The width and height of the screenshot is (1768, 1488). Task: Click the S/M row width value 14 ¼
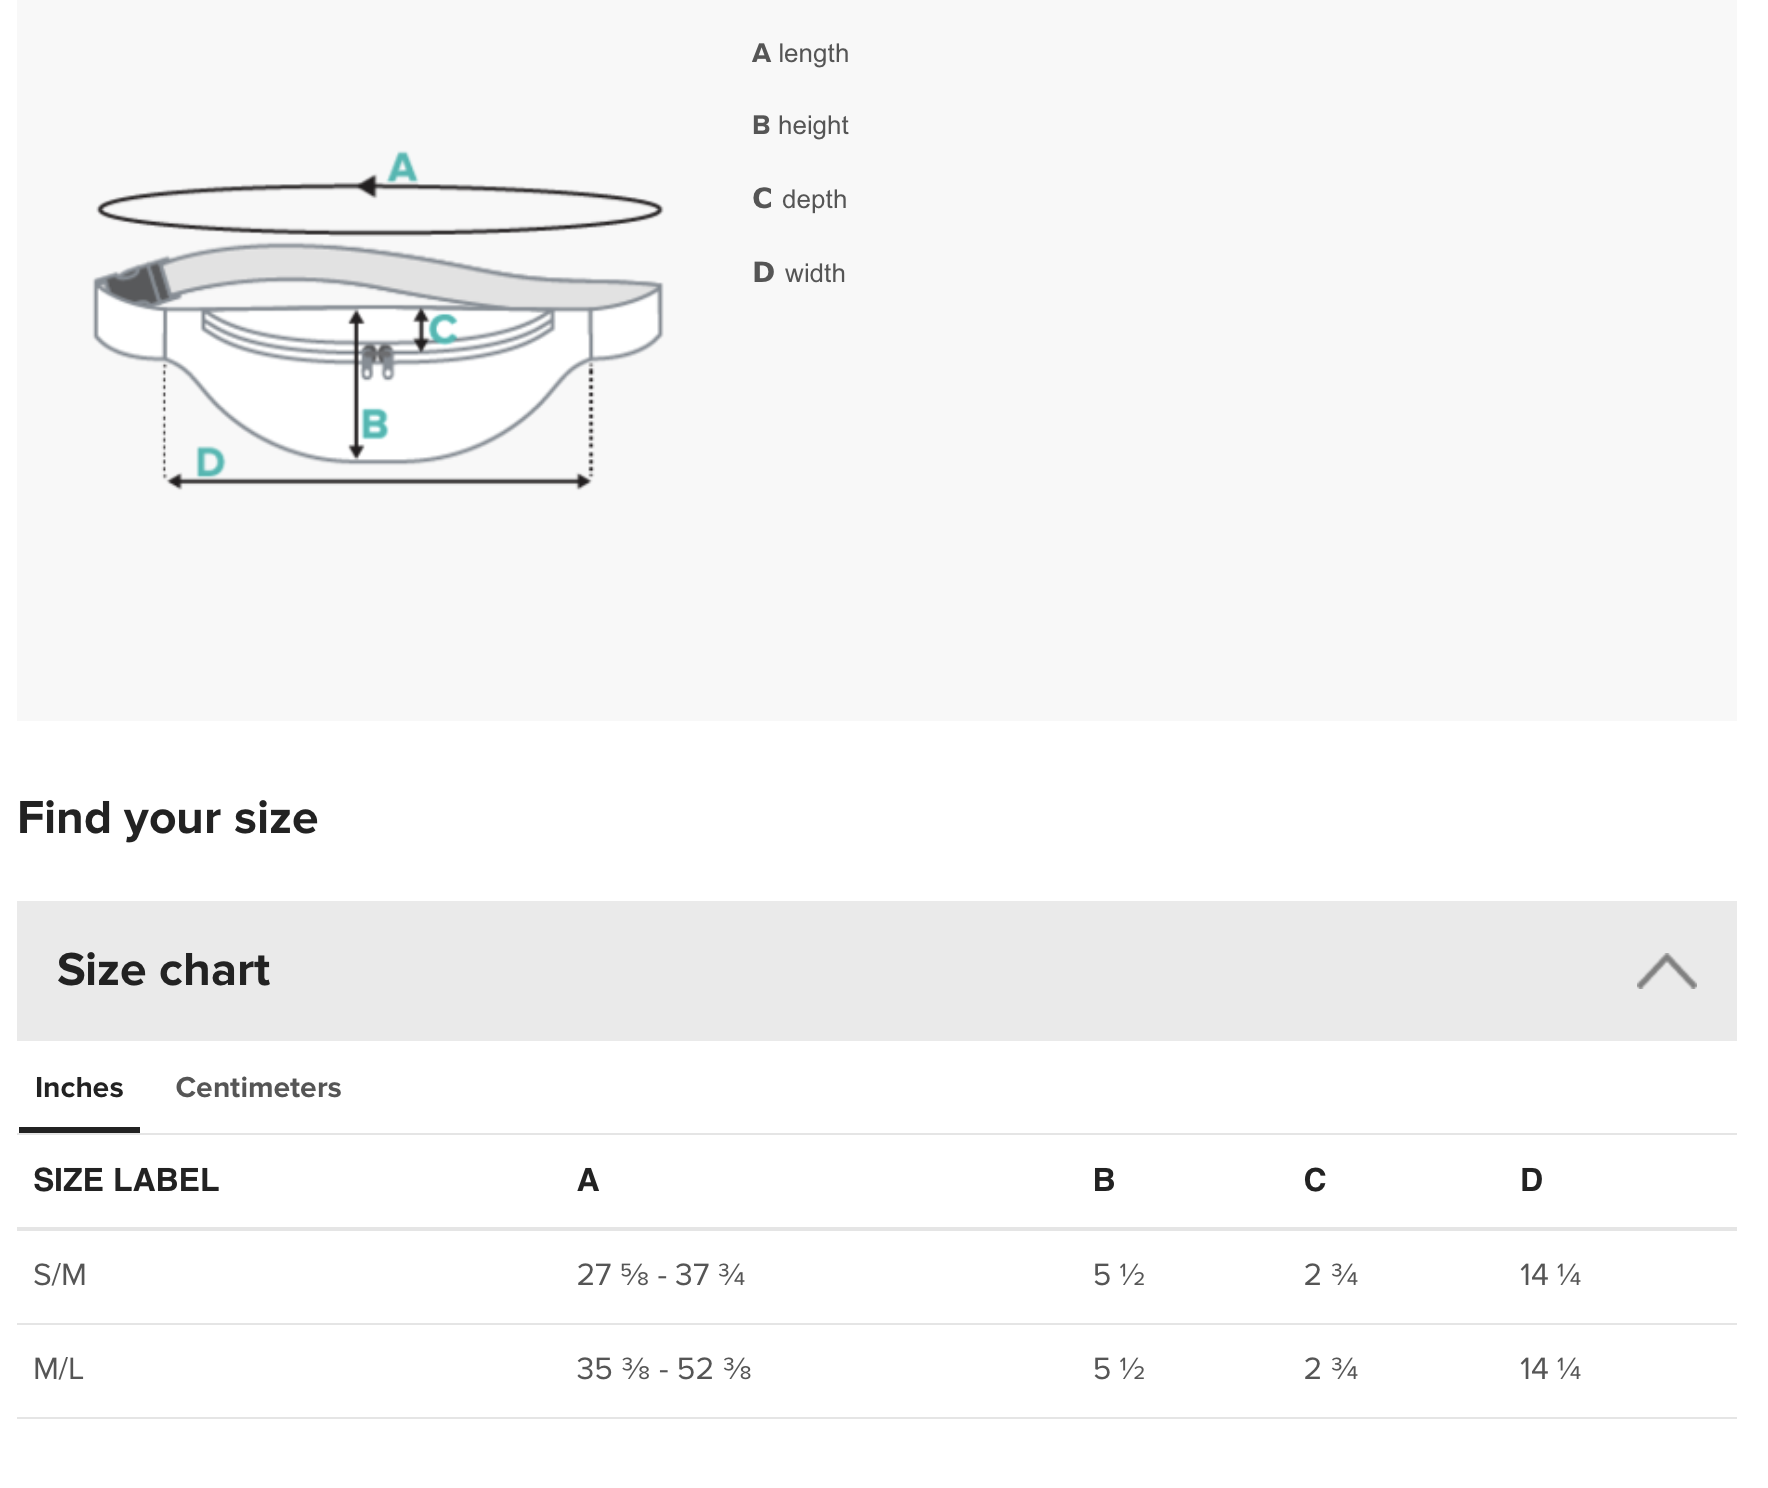1550,1275
